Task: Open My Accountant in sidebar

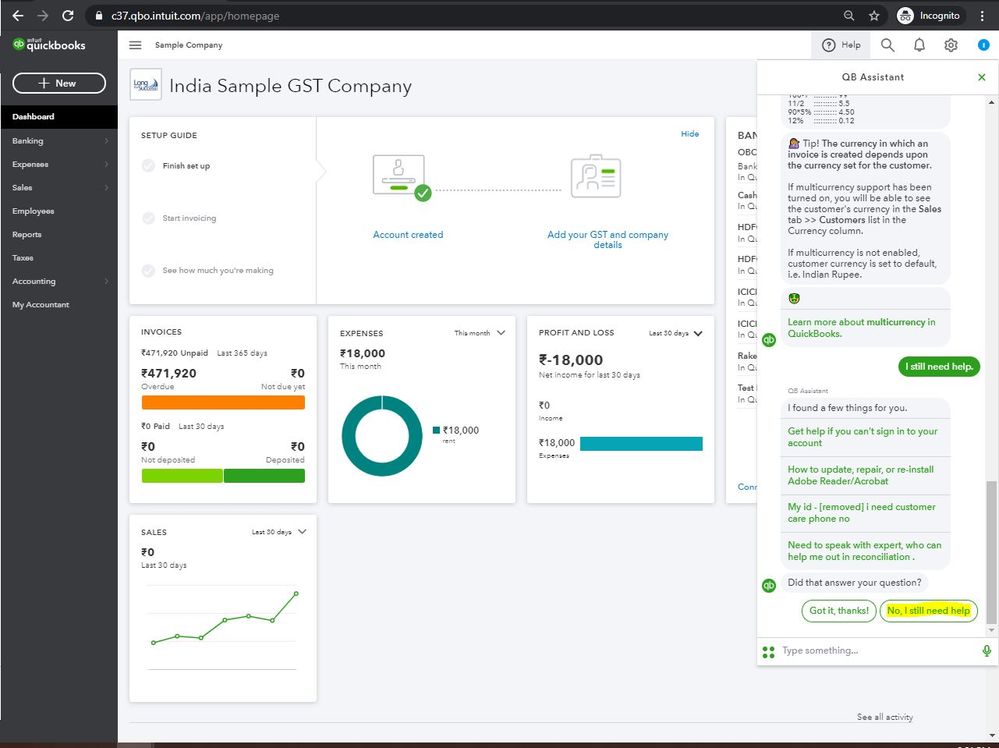Action: [41, 305]
